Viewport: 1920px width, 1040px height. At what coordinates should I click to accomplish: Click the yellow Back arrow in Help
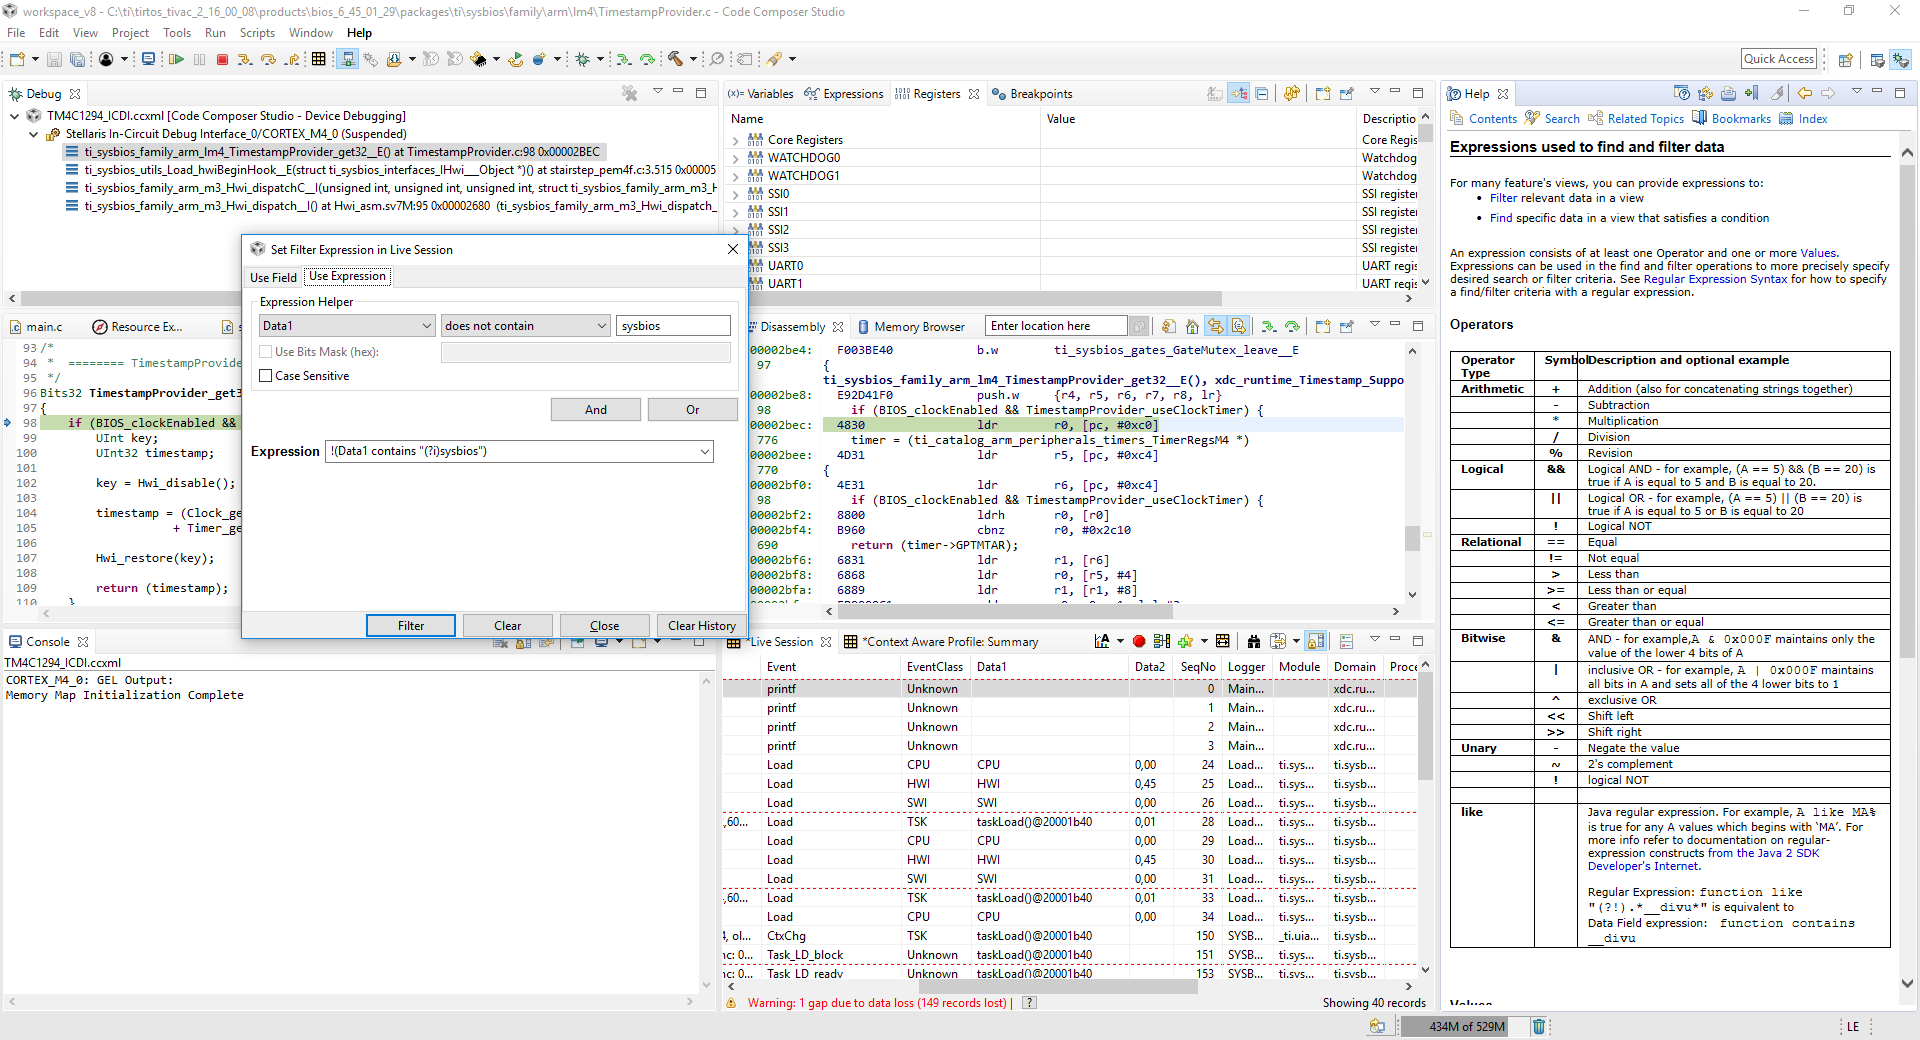click(1804, 94)
